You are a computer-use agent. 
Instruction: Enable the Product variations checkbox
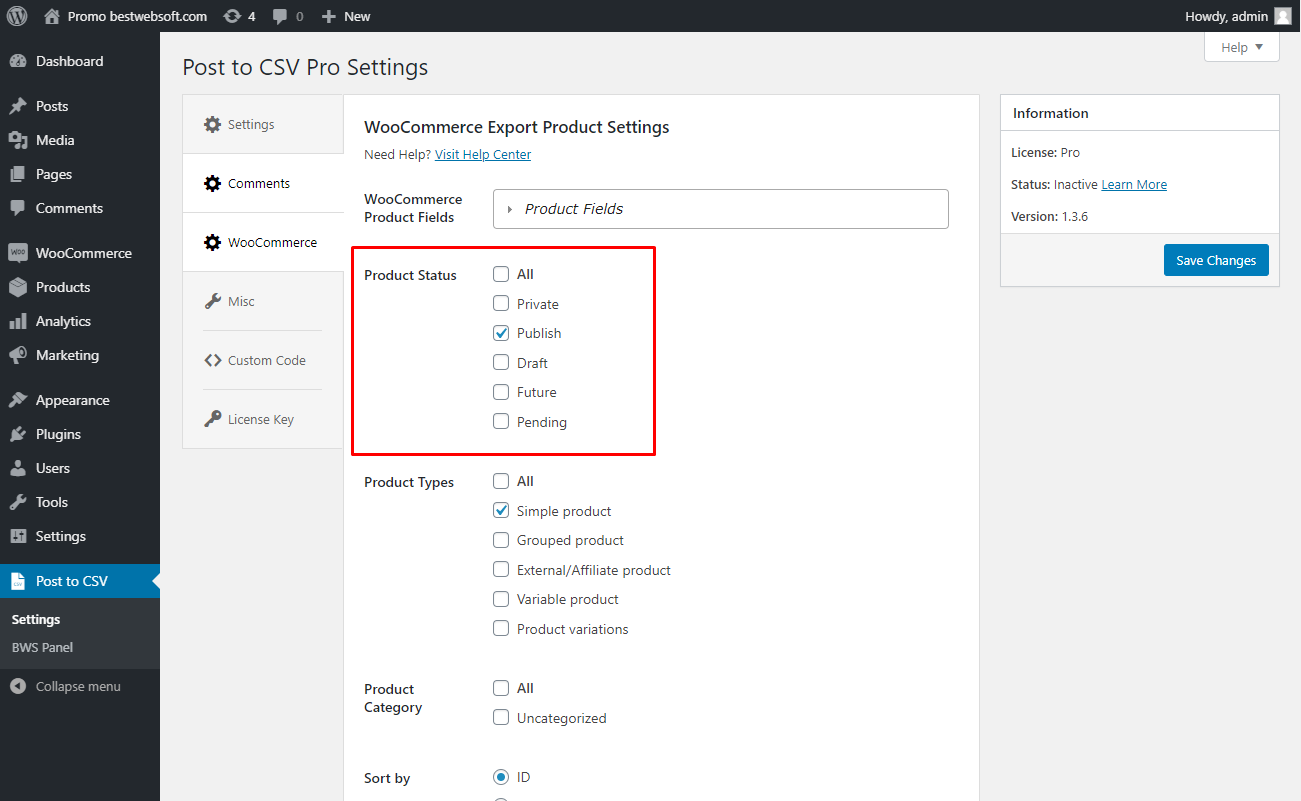(501, 629)
